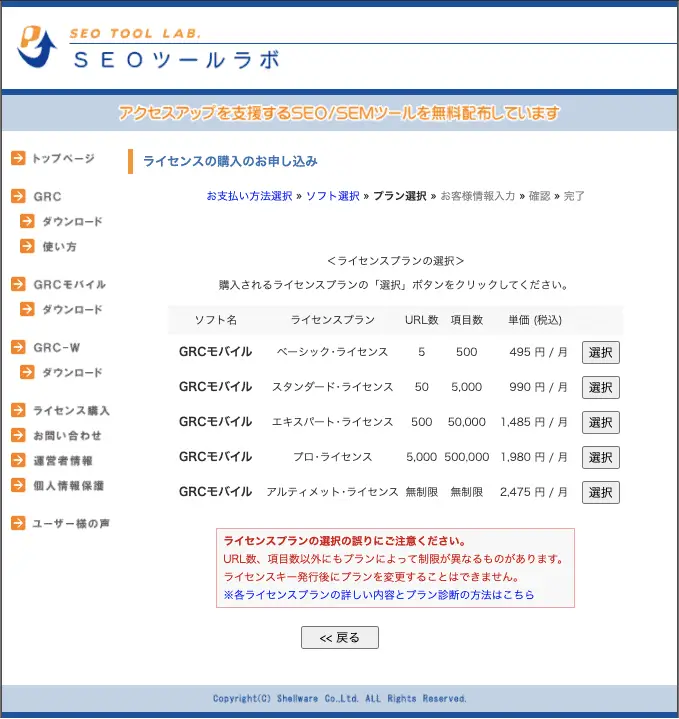Click the 1,485 円 / 月 price cell
The image size is (679, 719).
(534, 422)
